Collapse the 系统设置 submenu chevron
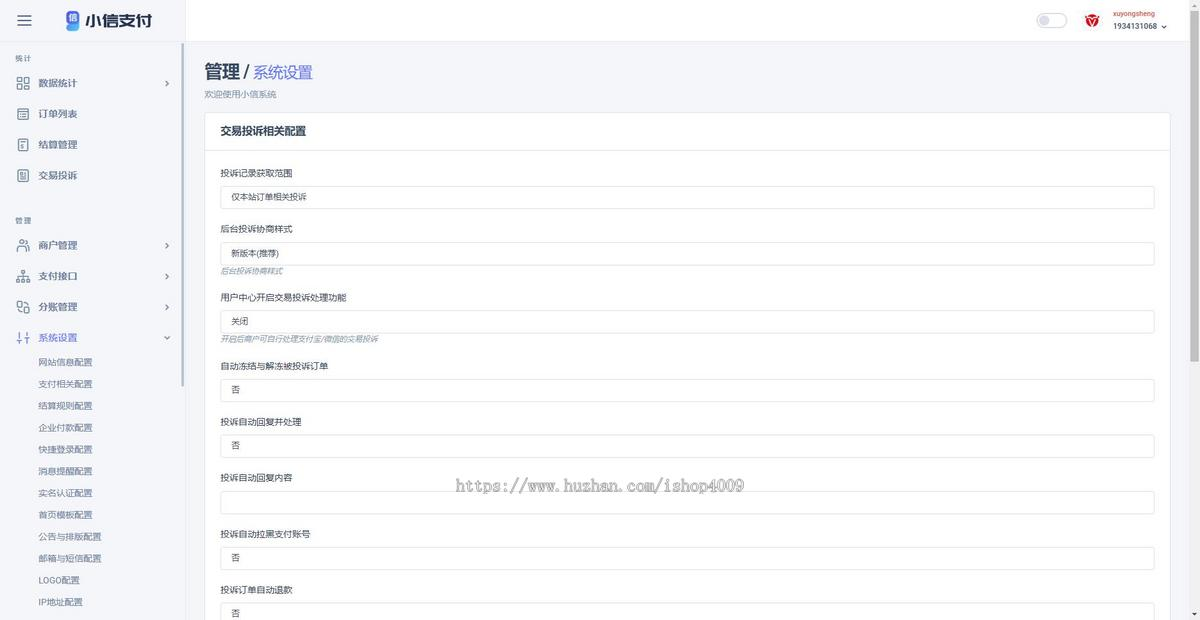The height and width of the screenshot is (620, 1200). point(167,338)
